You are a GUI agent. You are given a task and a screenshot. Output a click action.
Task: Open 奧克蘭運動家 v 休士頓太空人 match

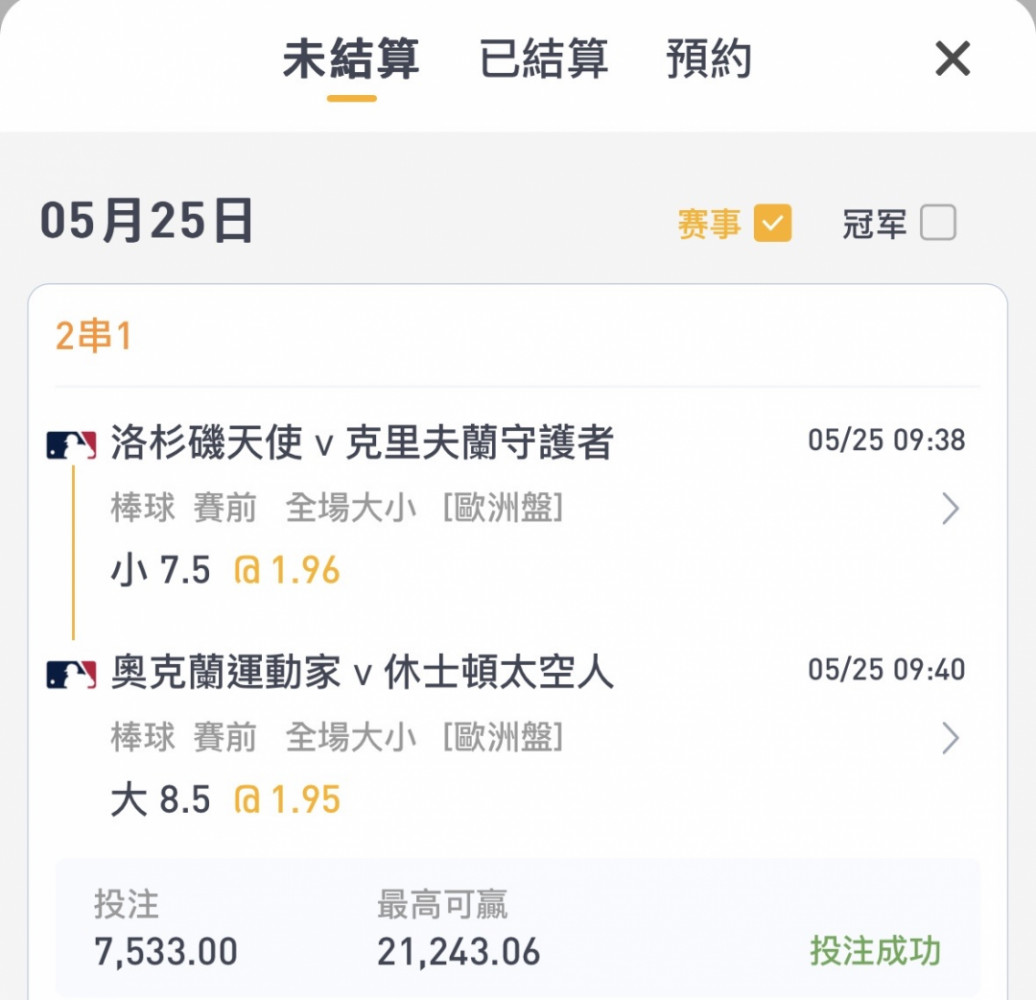tap(362, 672)
